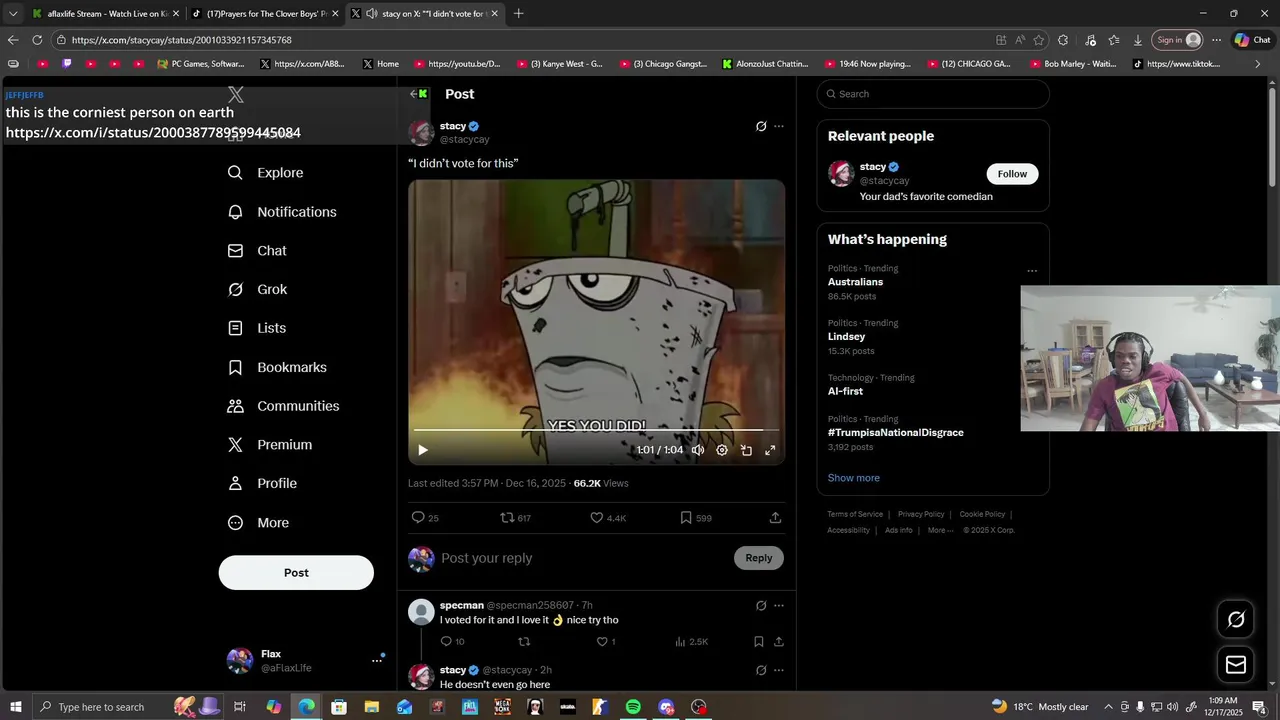Bookmark specman's reply
The image size is (1280, 720).
pyautogui.click(x=759, y=642)
